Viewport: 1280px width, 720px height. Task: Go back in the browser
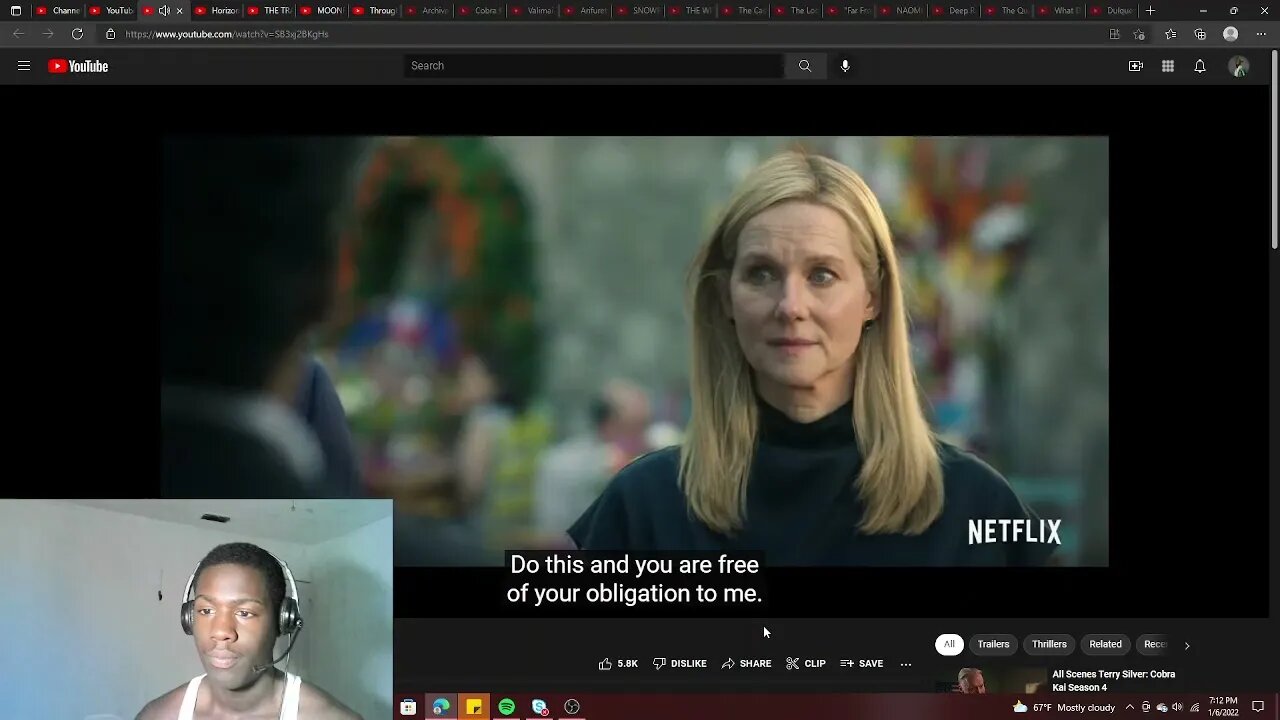pyautogui.click(x=18, y=34)
